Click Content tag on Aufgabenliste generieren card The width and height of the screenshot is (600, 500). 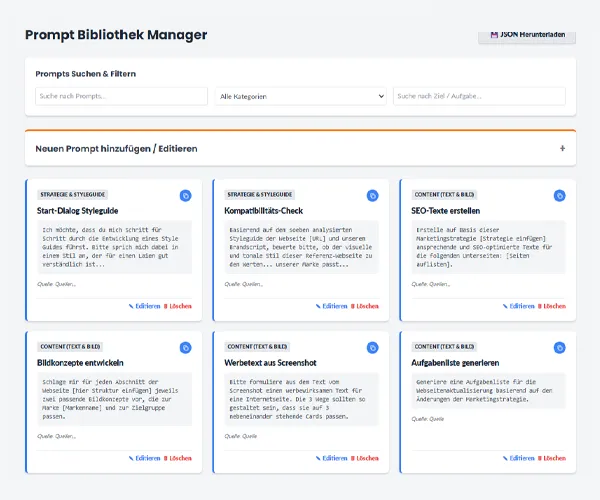coord(444,346)
